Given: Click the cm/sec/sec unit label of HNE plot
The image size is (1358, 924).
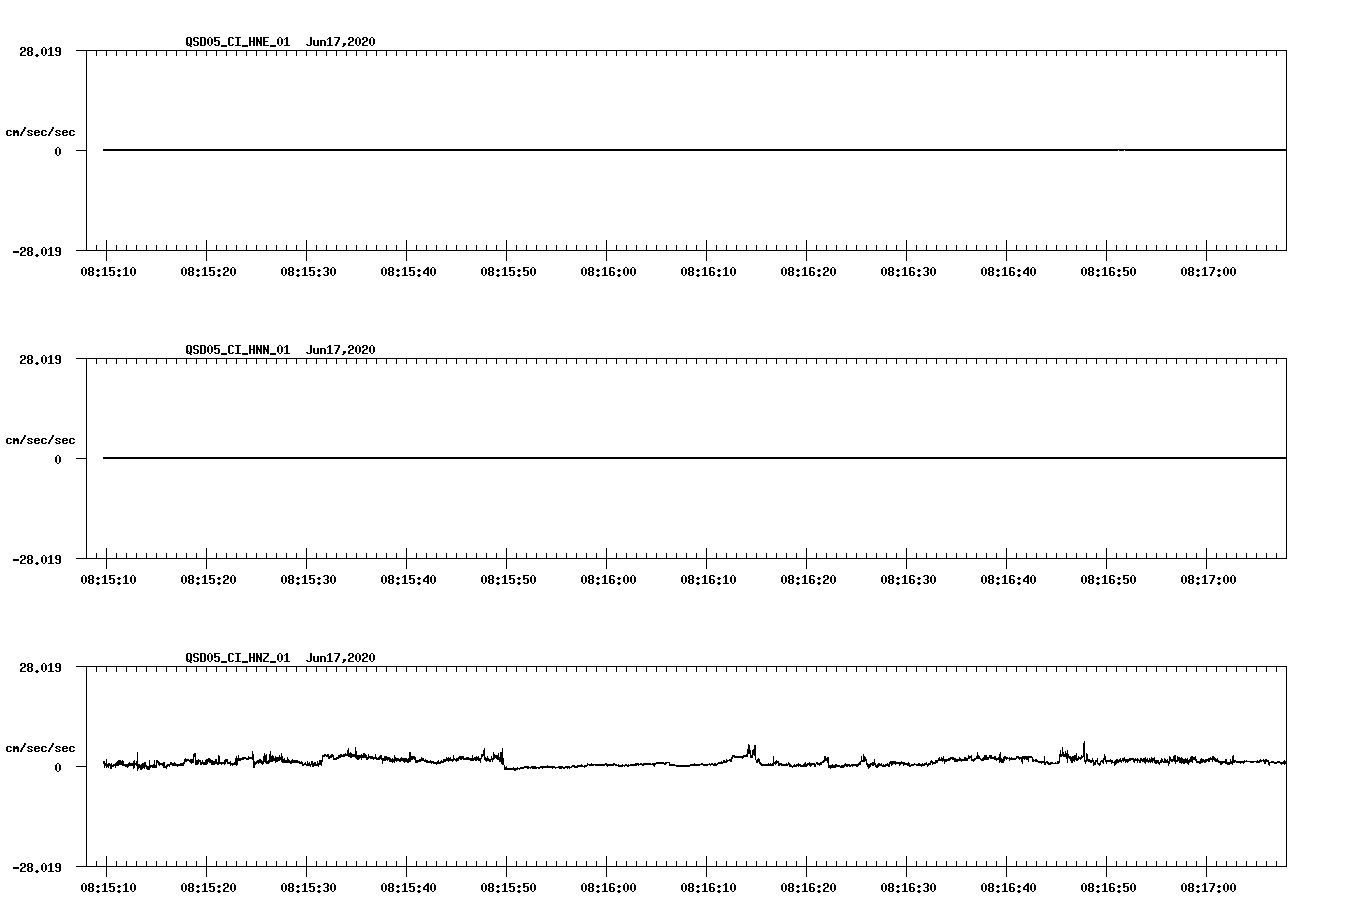Looking at the screenshot, I should point(40,132).
